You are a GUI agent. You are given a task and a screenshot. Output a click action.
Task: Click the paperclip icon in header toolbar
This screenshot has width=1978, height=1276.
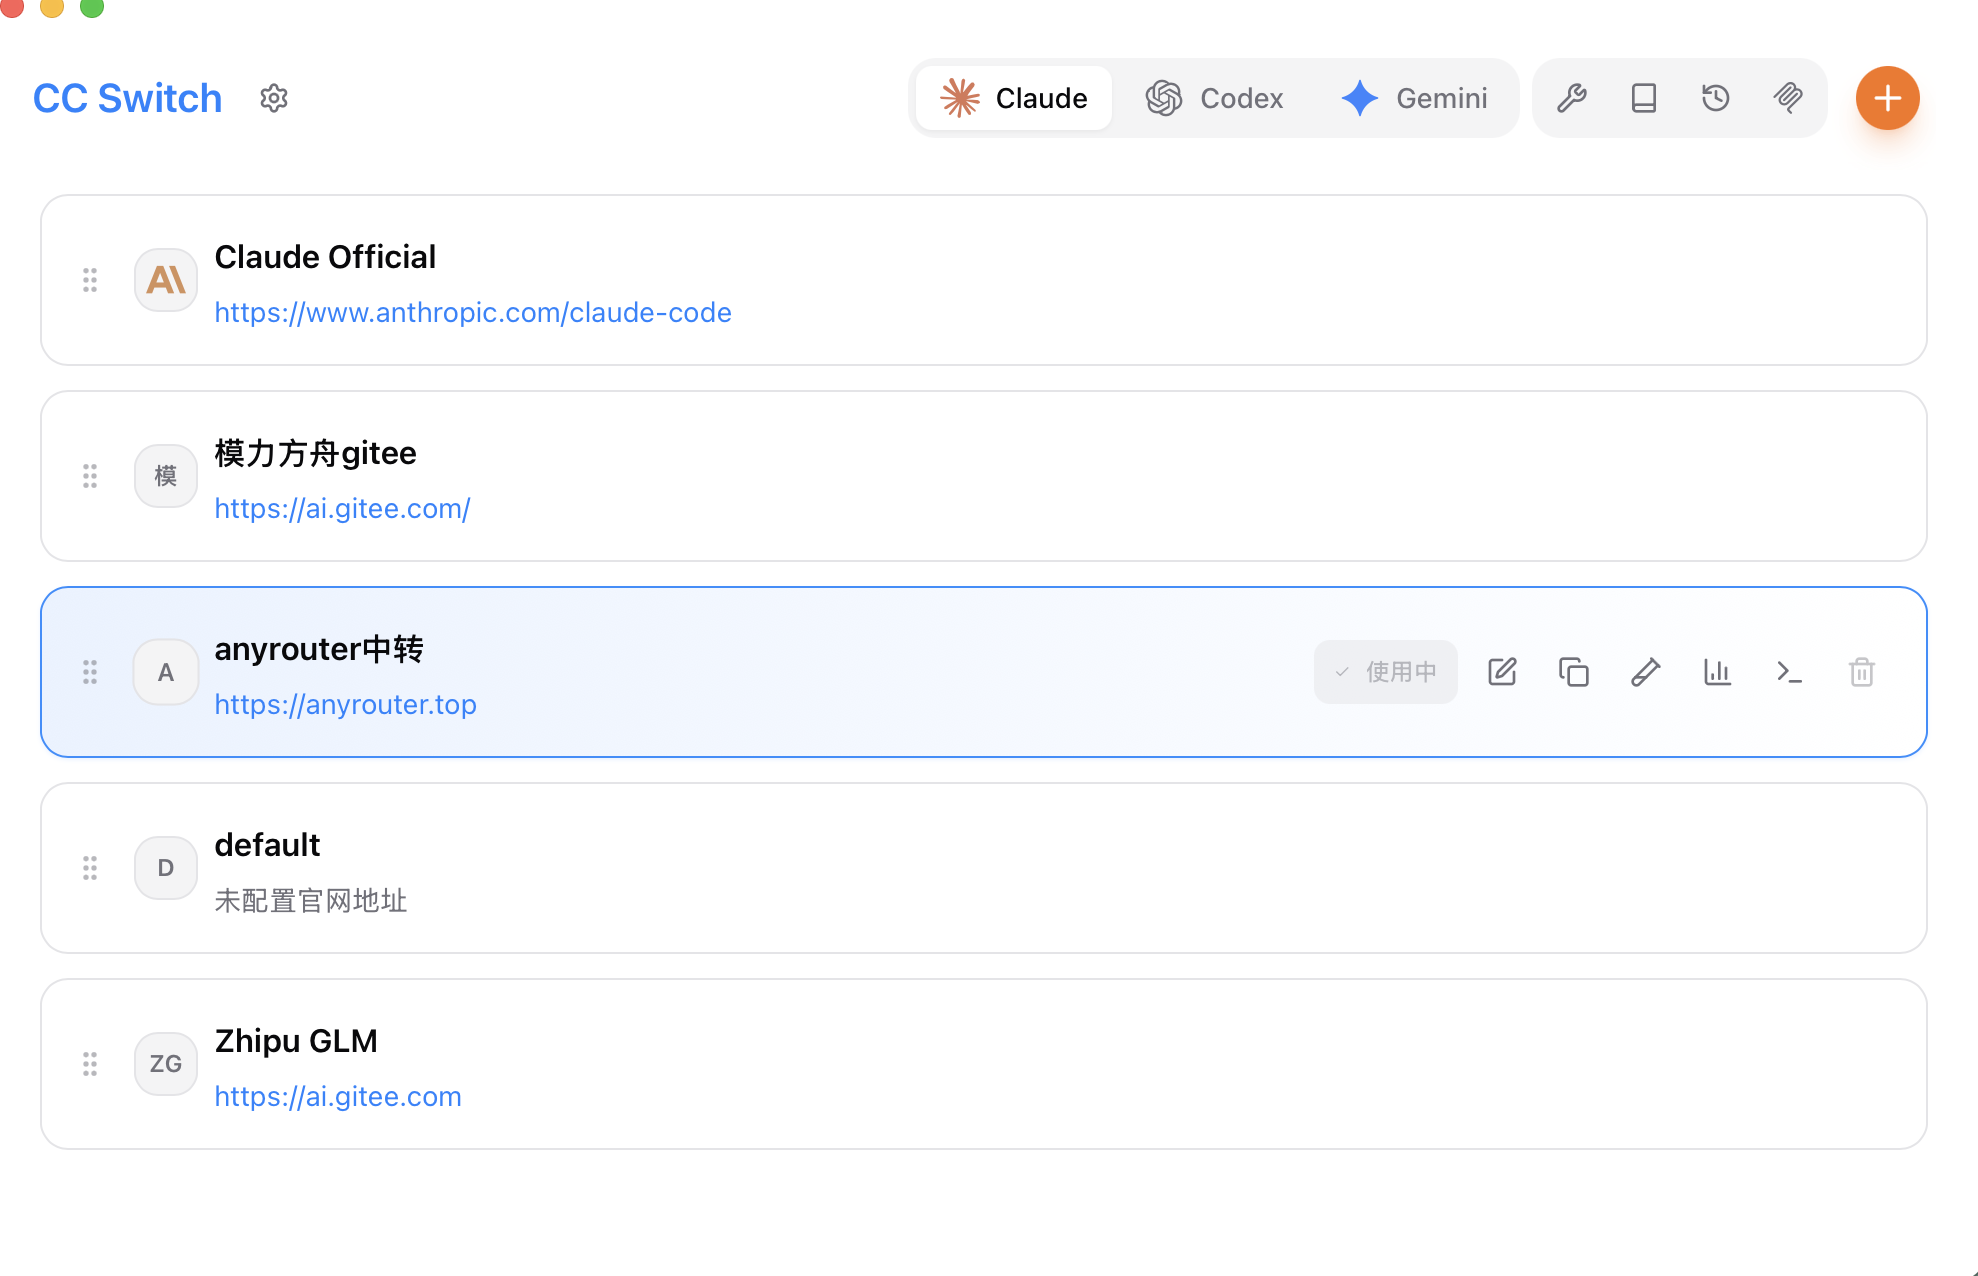click(1788, 98)
